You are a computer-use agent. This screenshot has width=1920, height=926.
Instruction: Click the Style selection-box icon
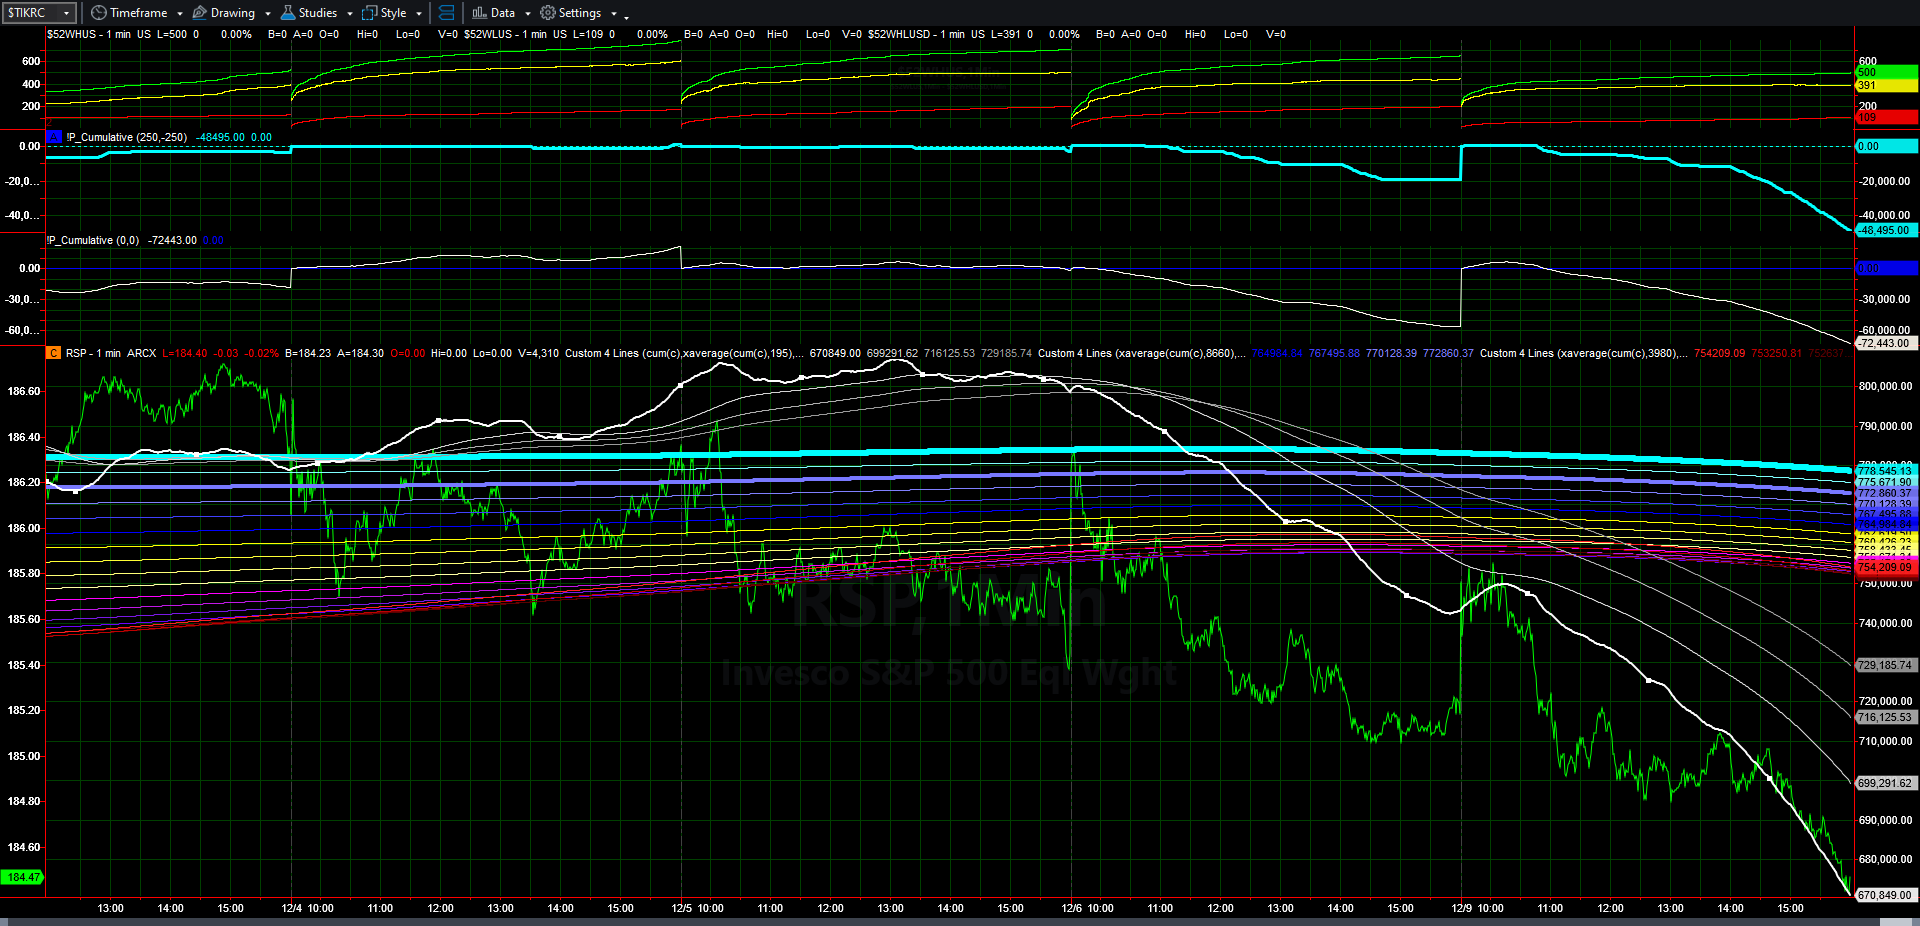tap(370, 13)
